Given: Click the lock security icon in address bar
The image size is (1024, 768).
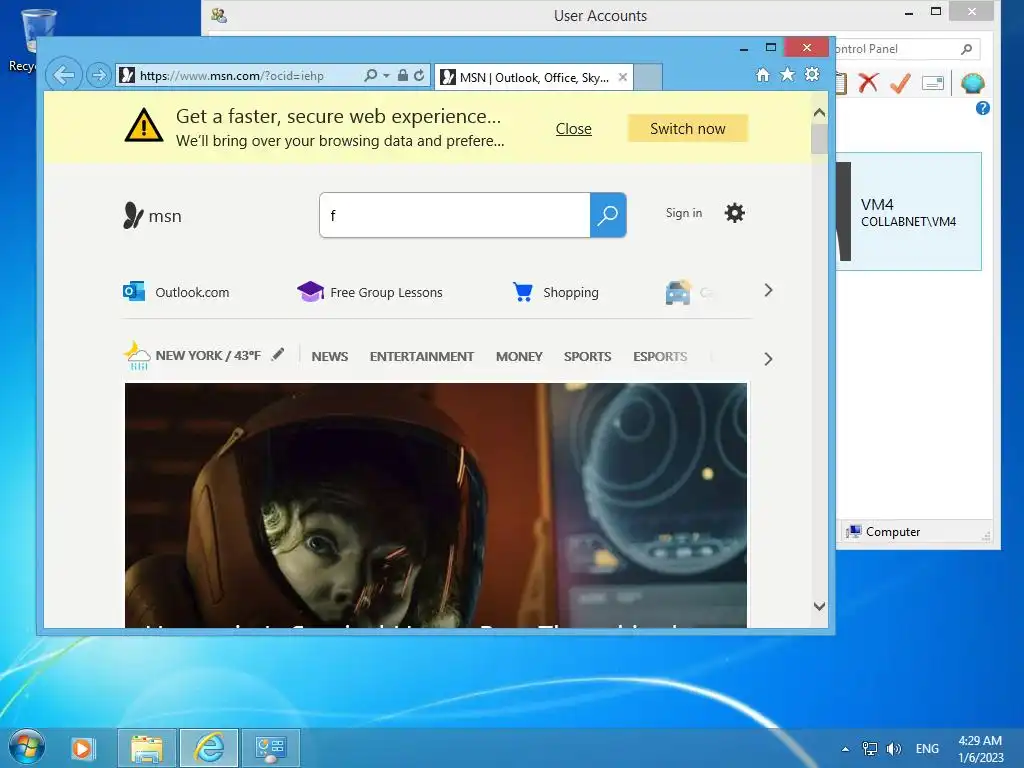Looking at the screenshot, I should 403,76.
